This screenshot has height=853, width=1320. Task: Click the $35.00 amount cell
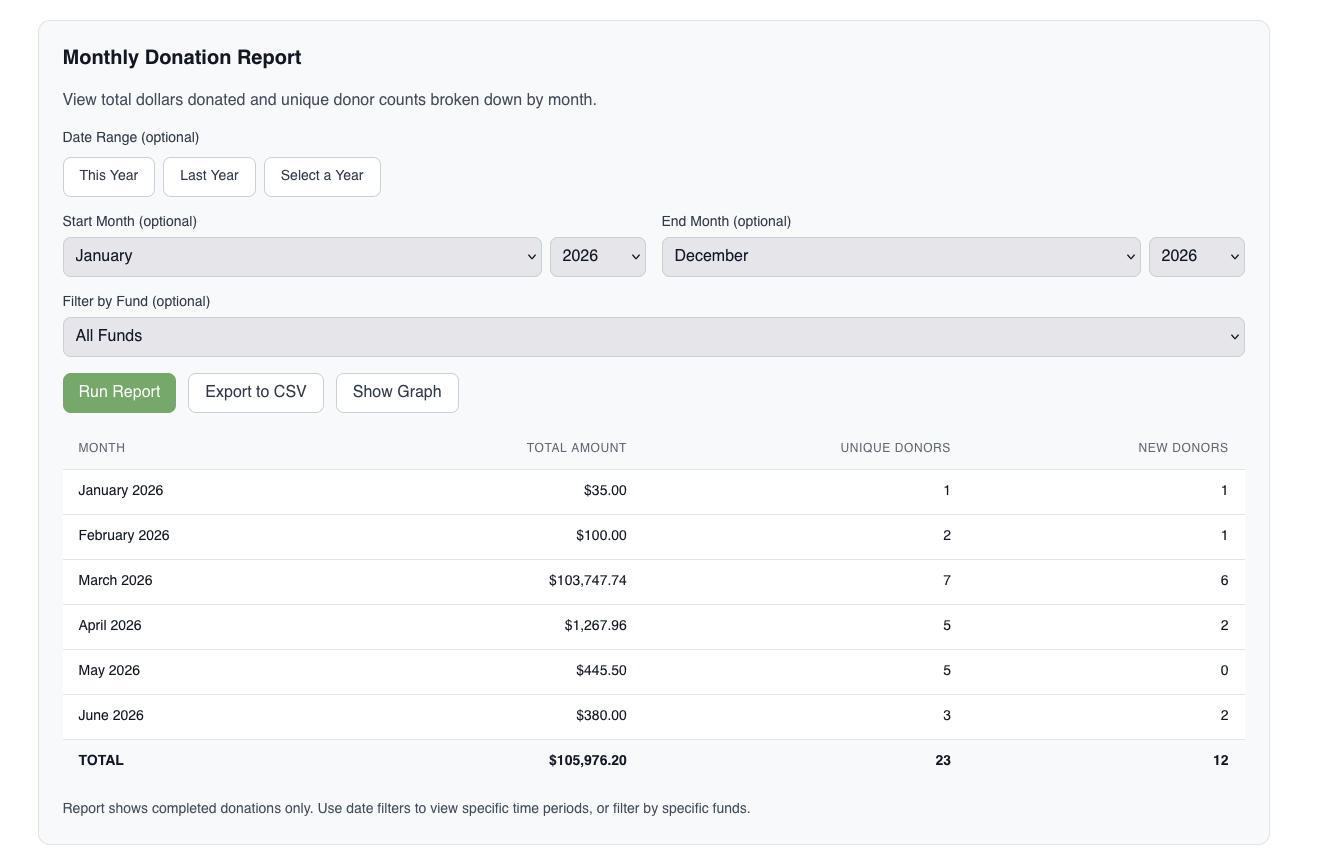[x=605, y=491]
